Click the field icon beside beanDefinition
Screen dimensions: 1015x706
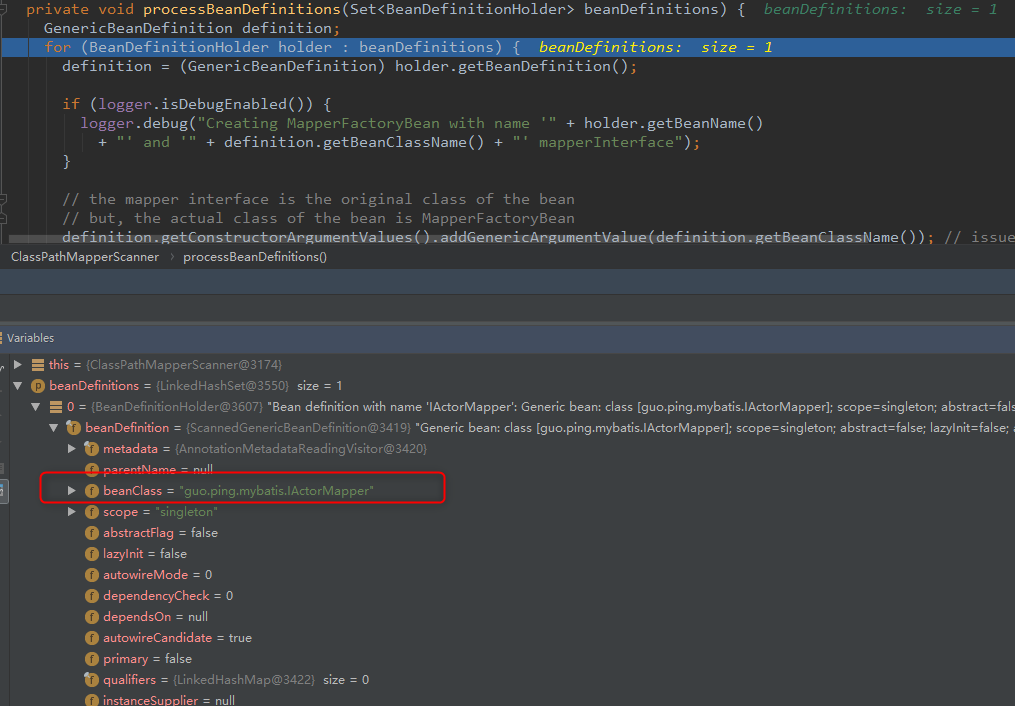point(74,428)
